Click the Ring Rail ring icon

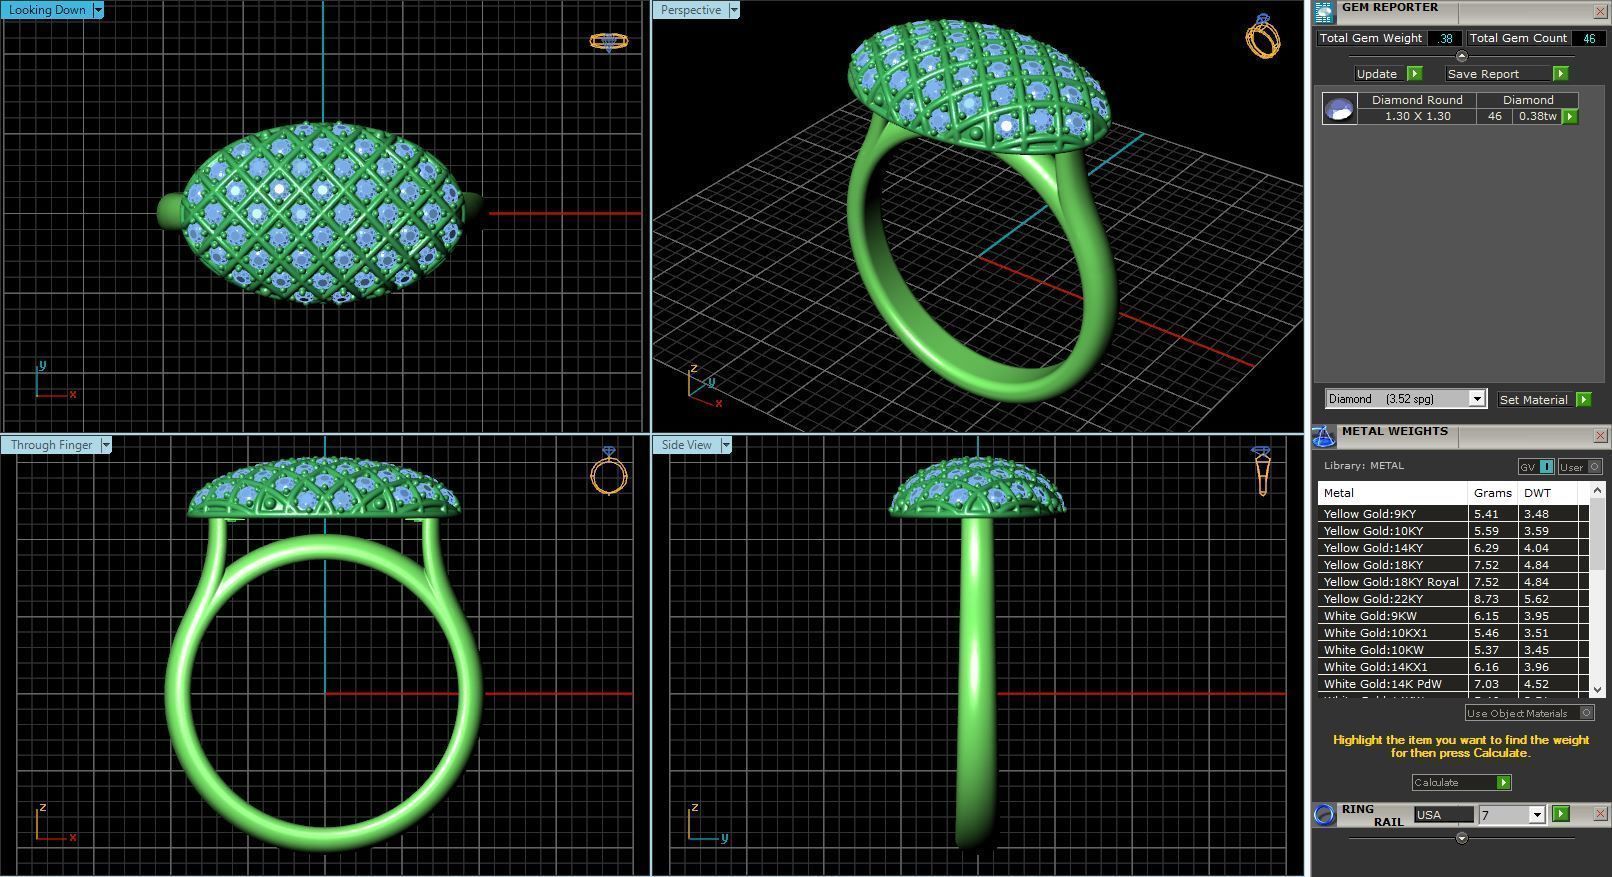(x=1324, y=814)
